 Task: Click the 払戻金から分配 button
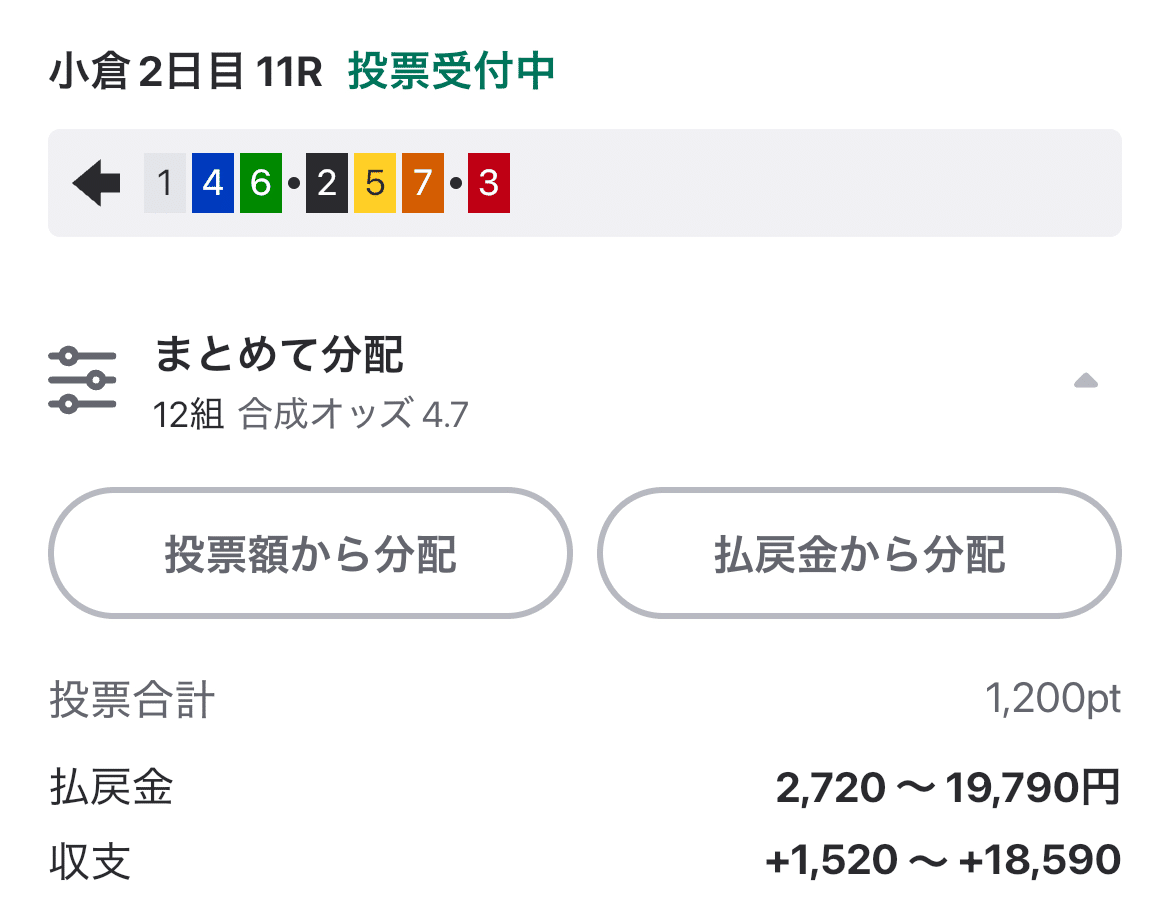pyautogui.click(x=858, y=553)
